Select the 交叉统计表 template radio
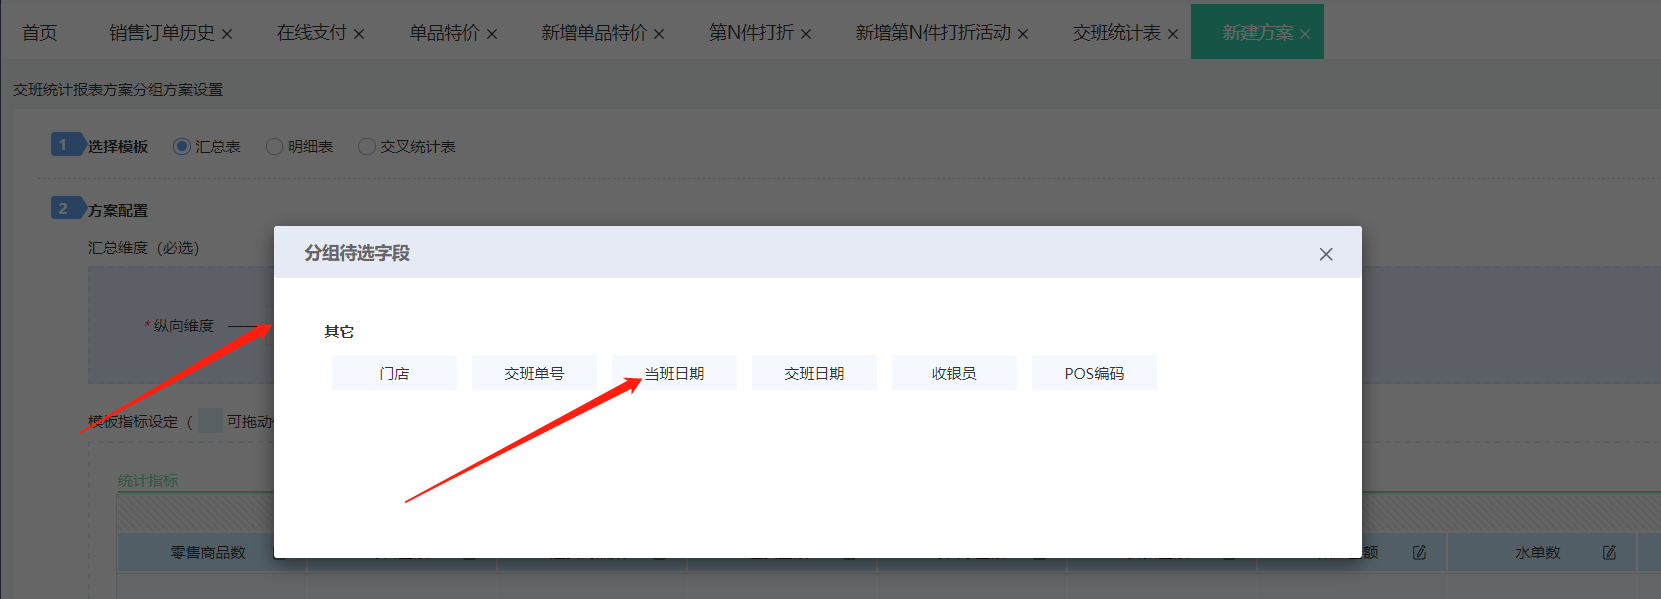 tap(367, 146)
